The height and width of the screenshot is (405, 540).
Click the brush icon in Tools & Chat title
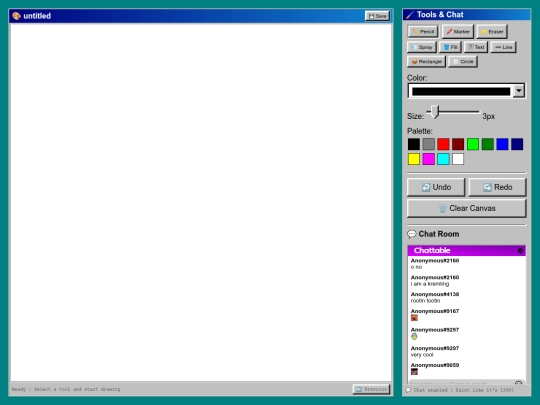(410, 15)
